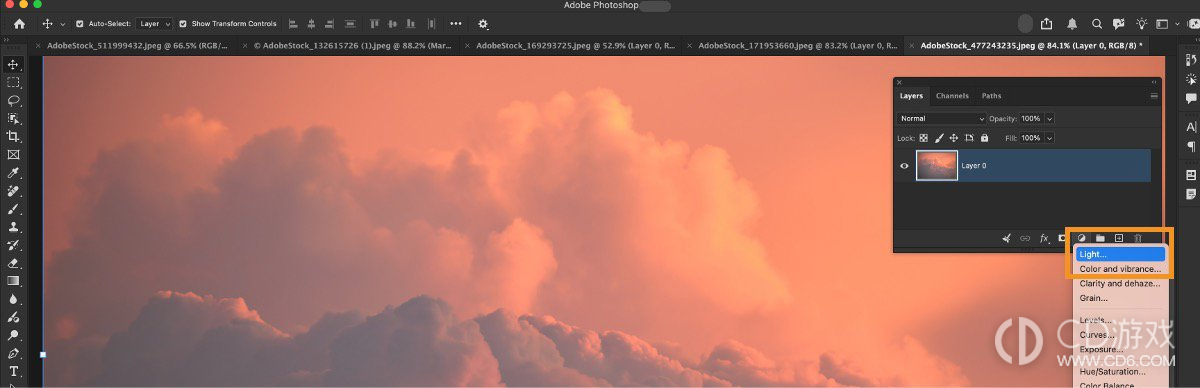Select the Gradient tool
This screenshot has width=1200, height=388.
tap(14, 281)
